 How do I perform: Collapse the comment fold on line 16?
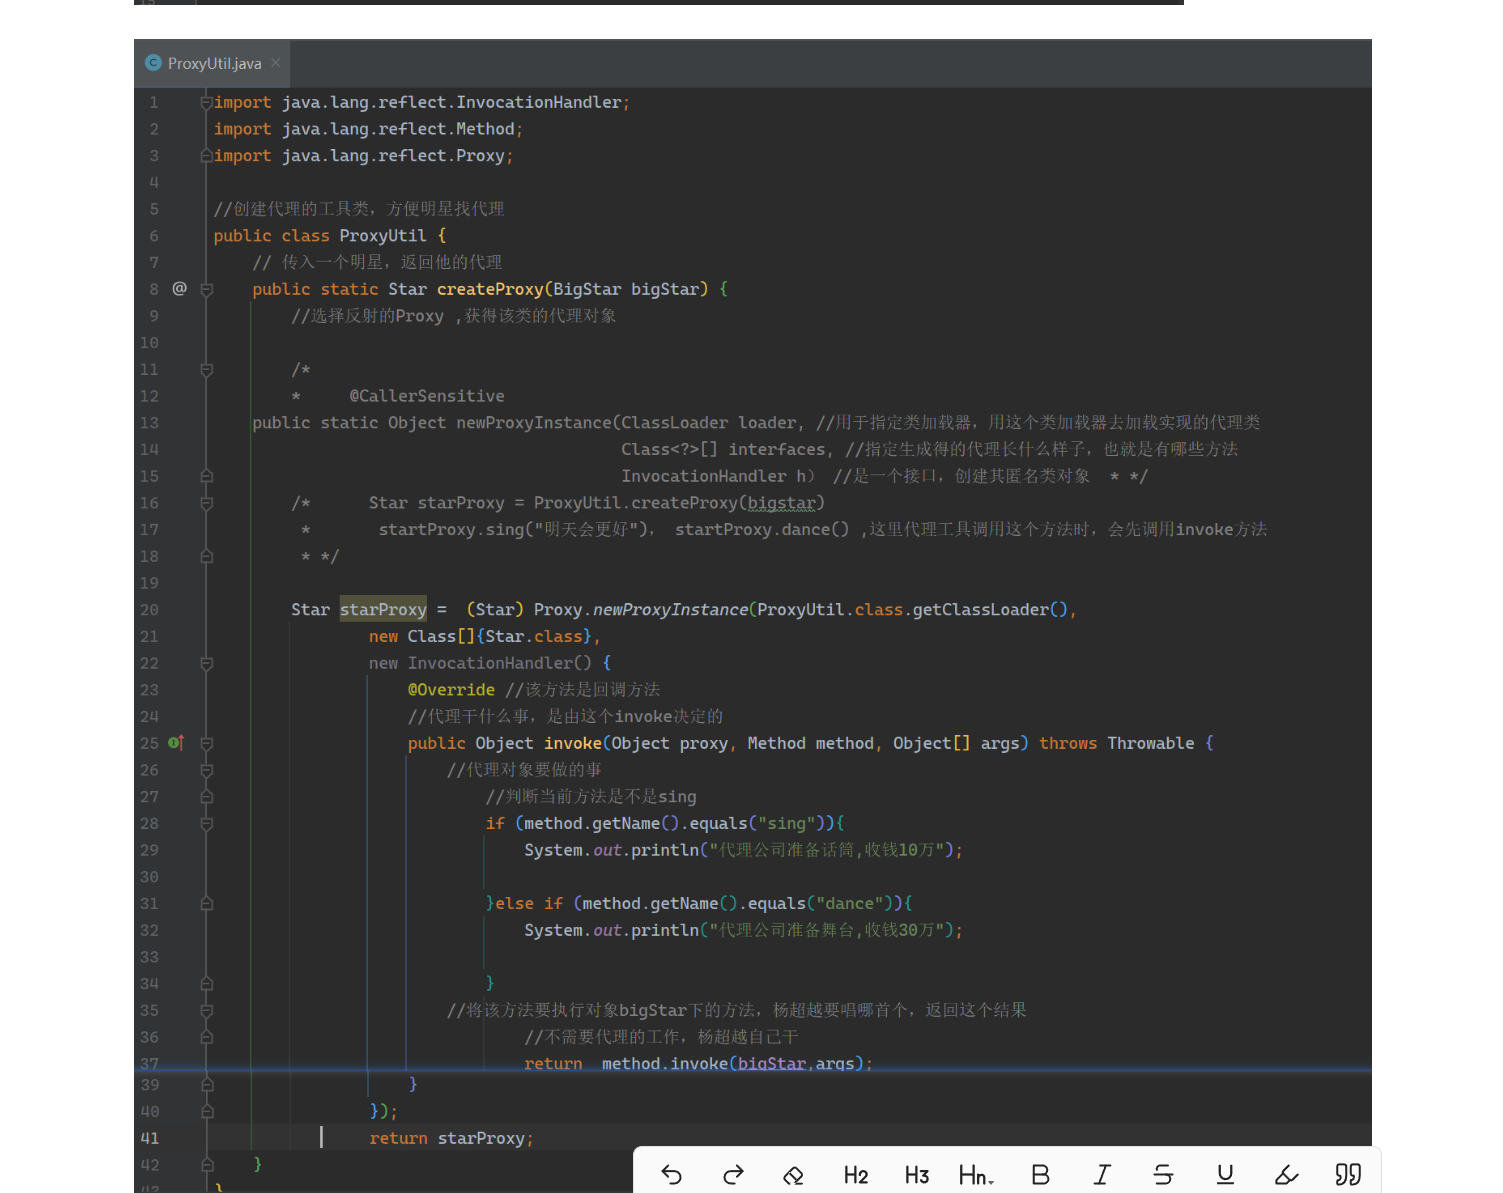tap(206, 503)
